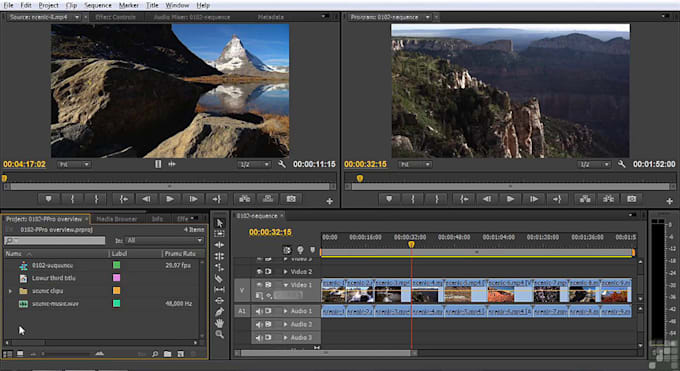Click New Item icon in Project panel

coord(180,354)
